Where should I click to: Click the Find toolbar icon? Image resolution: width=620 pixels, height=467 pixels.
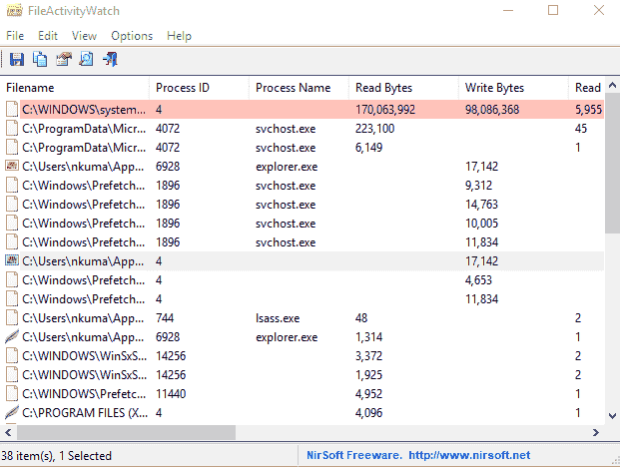(x=87, y=60)
